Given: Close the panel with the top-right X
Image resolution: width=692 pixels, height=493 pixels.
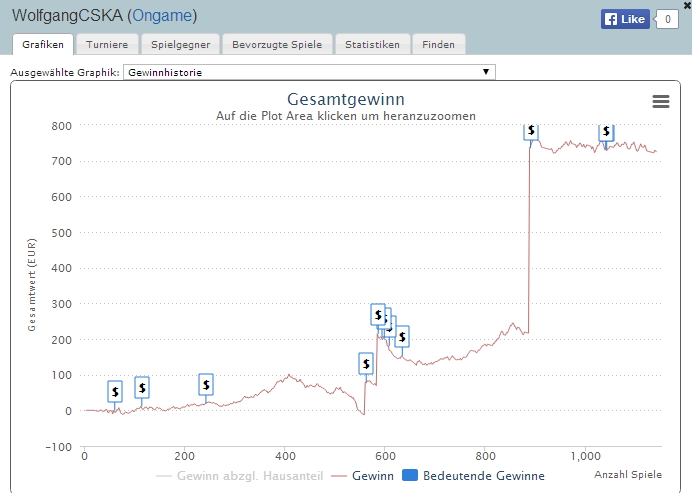Looking at the screenshot, I should pyautogui.click(x=688, y=5).
